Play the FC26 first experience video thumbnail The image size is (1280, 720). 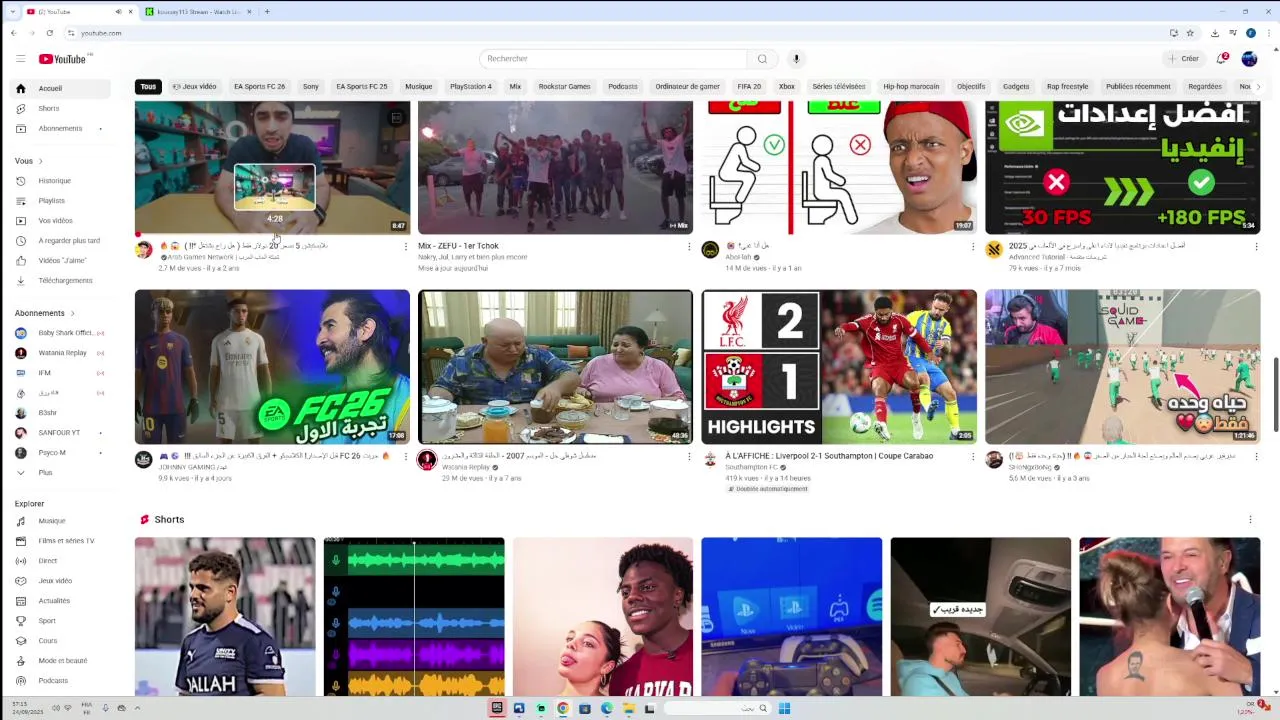272,367
